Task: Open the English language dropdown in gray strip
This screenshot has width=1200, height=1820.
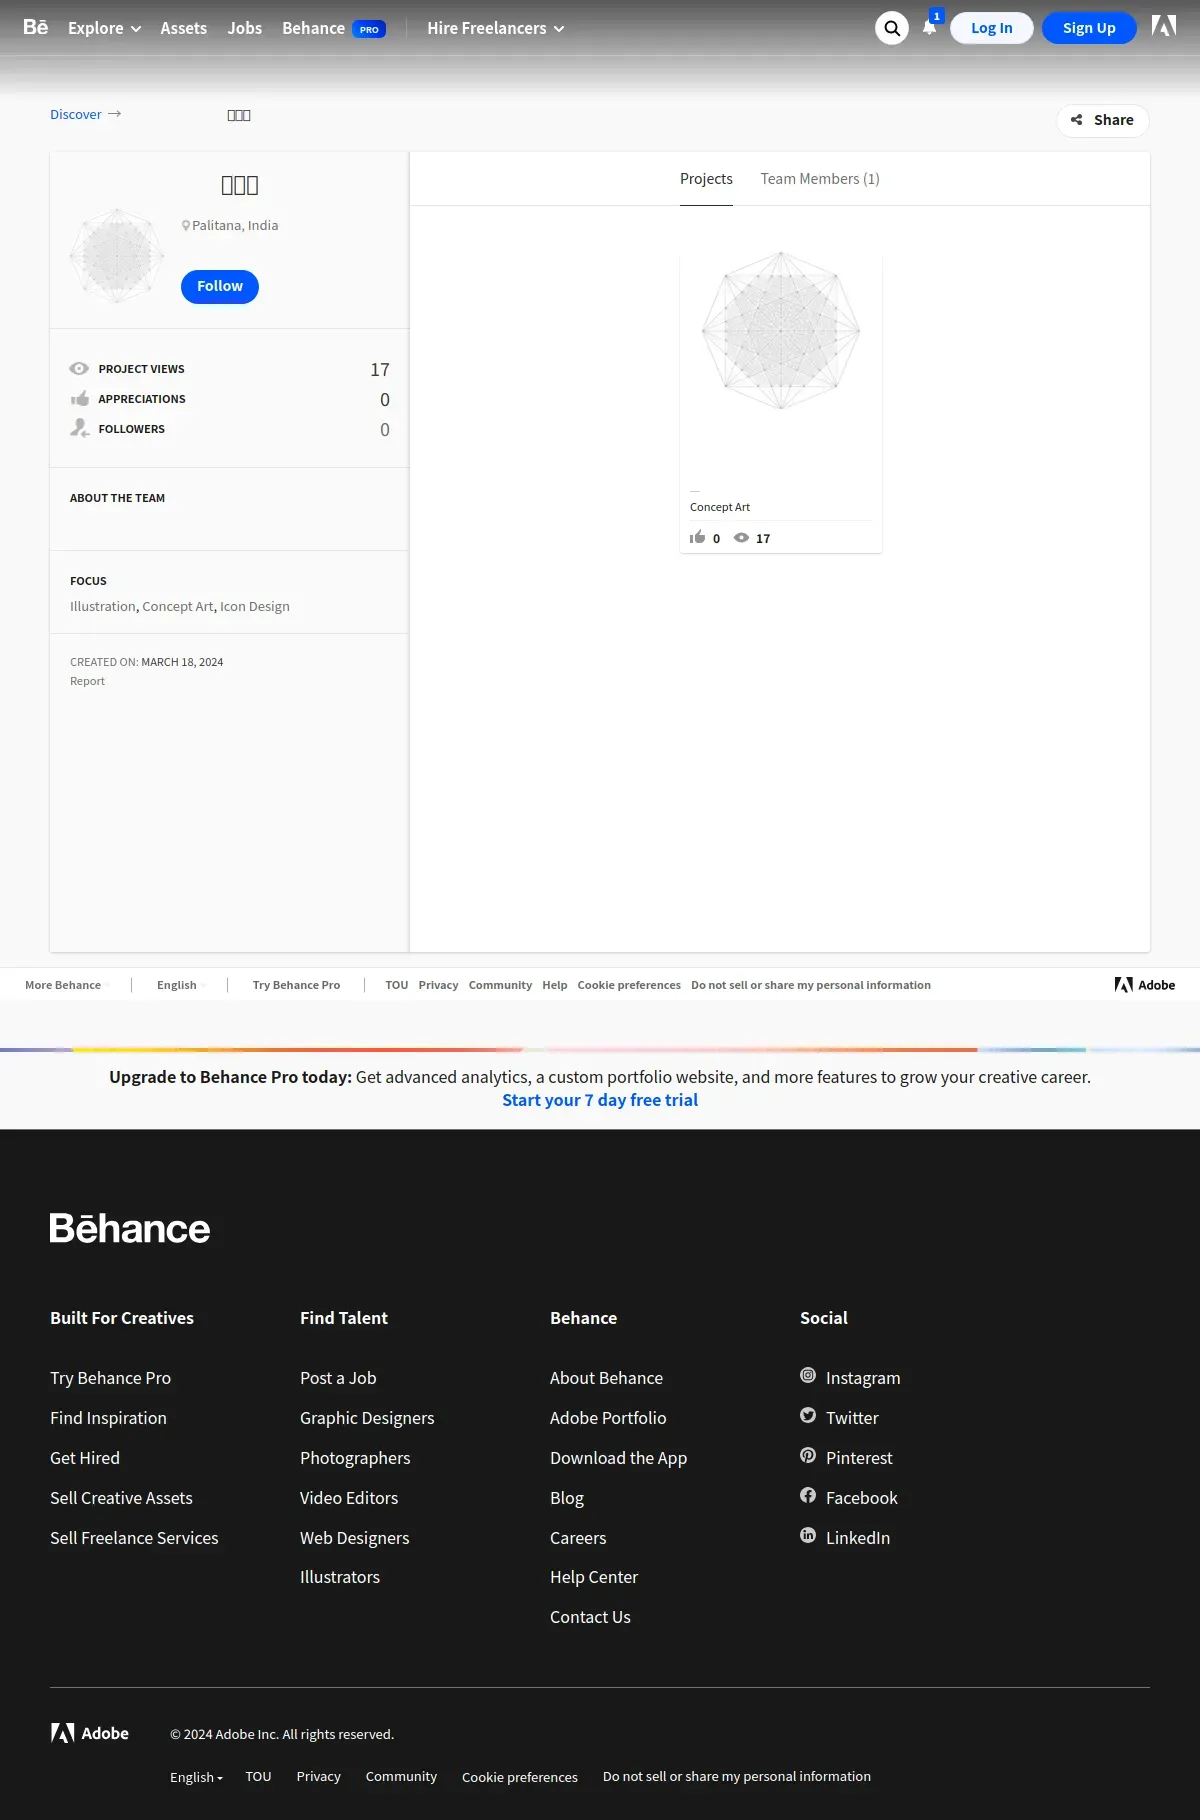Action: pos(181,985)
